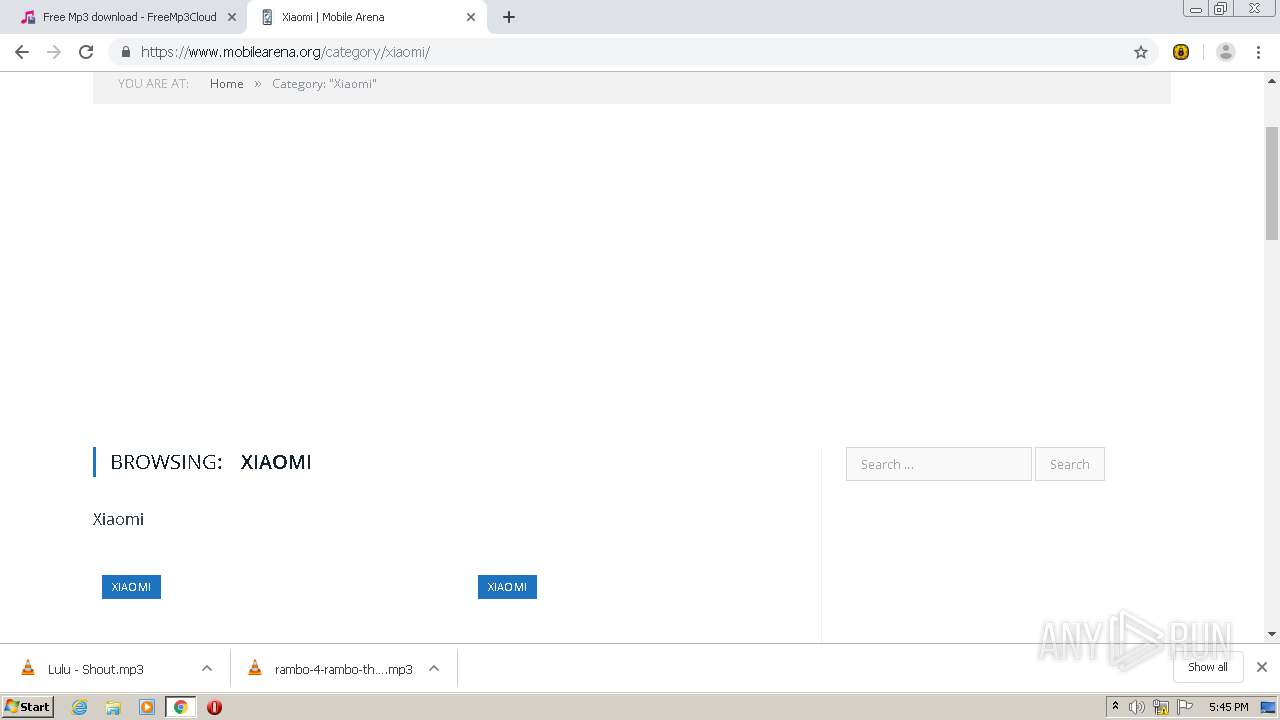View site info via the padlock icon
The image size is (1280, 720).
click(125, 52)
